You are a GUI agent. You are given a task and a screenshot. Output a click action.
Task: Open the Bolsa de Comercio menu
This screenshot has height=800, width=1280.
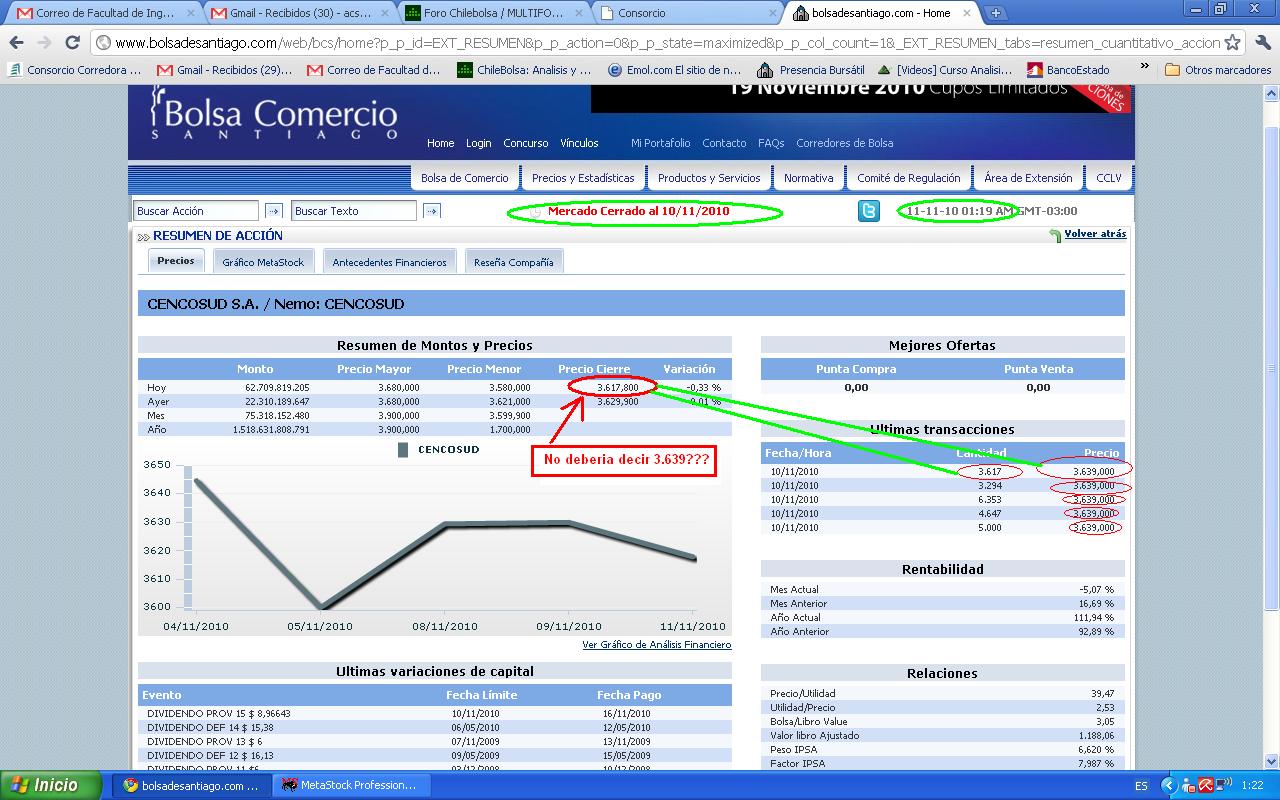click(x=464, y=178)
